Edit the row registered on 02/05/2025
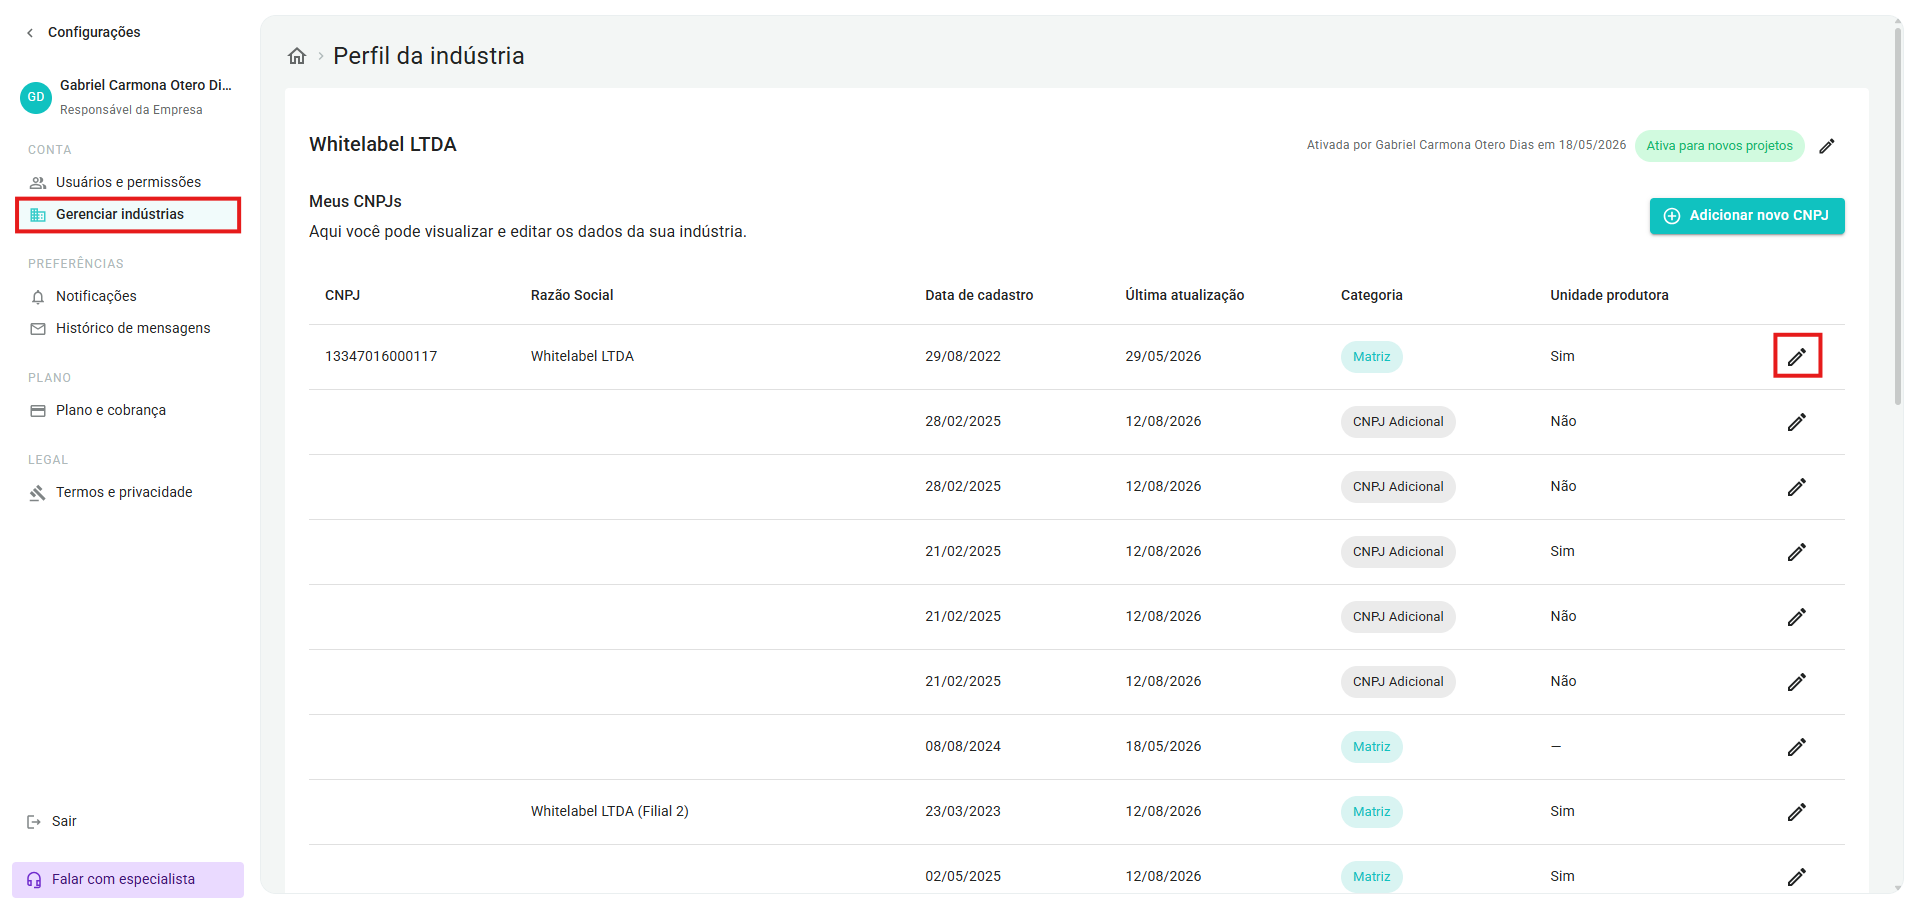The height and width of the screenshot is (907, 1916). 1797,877
